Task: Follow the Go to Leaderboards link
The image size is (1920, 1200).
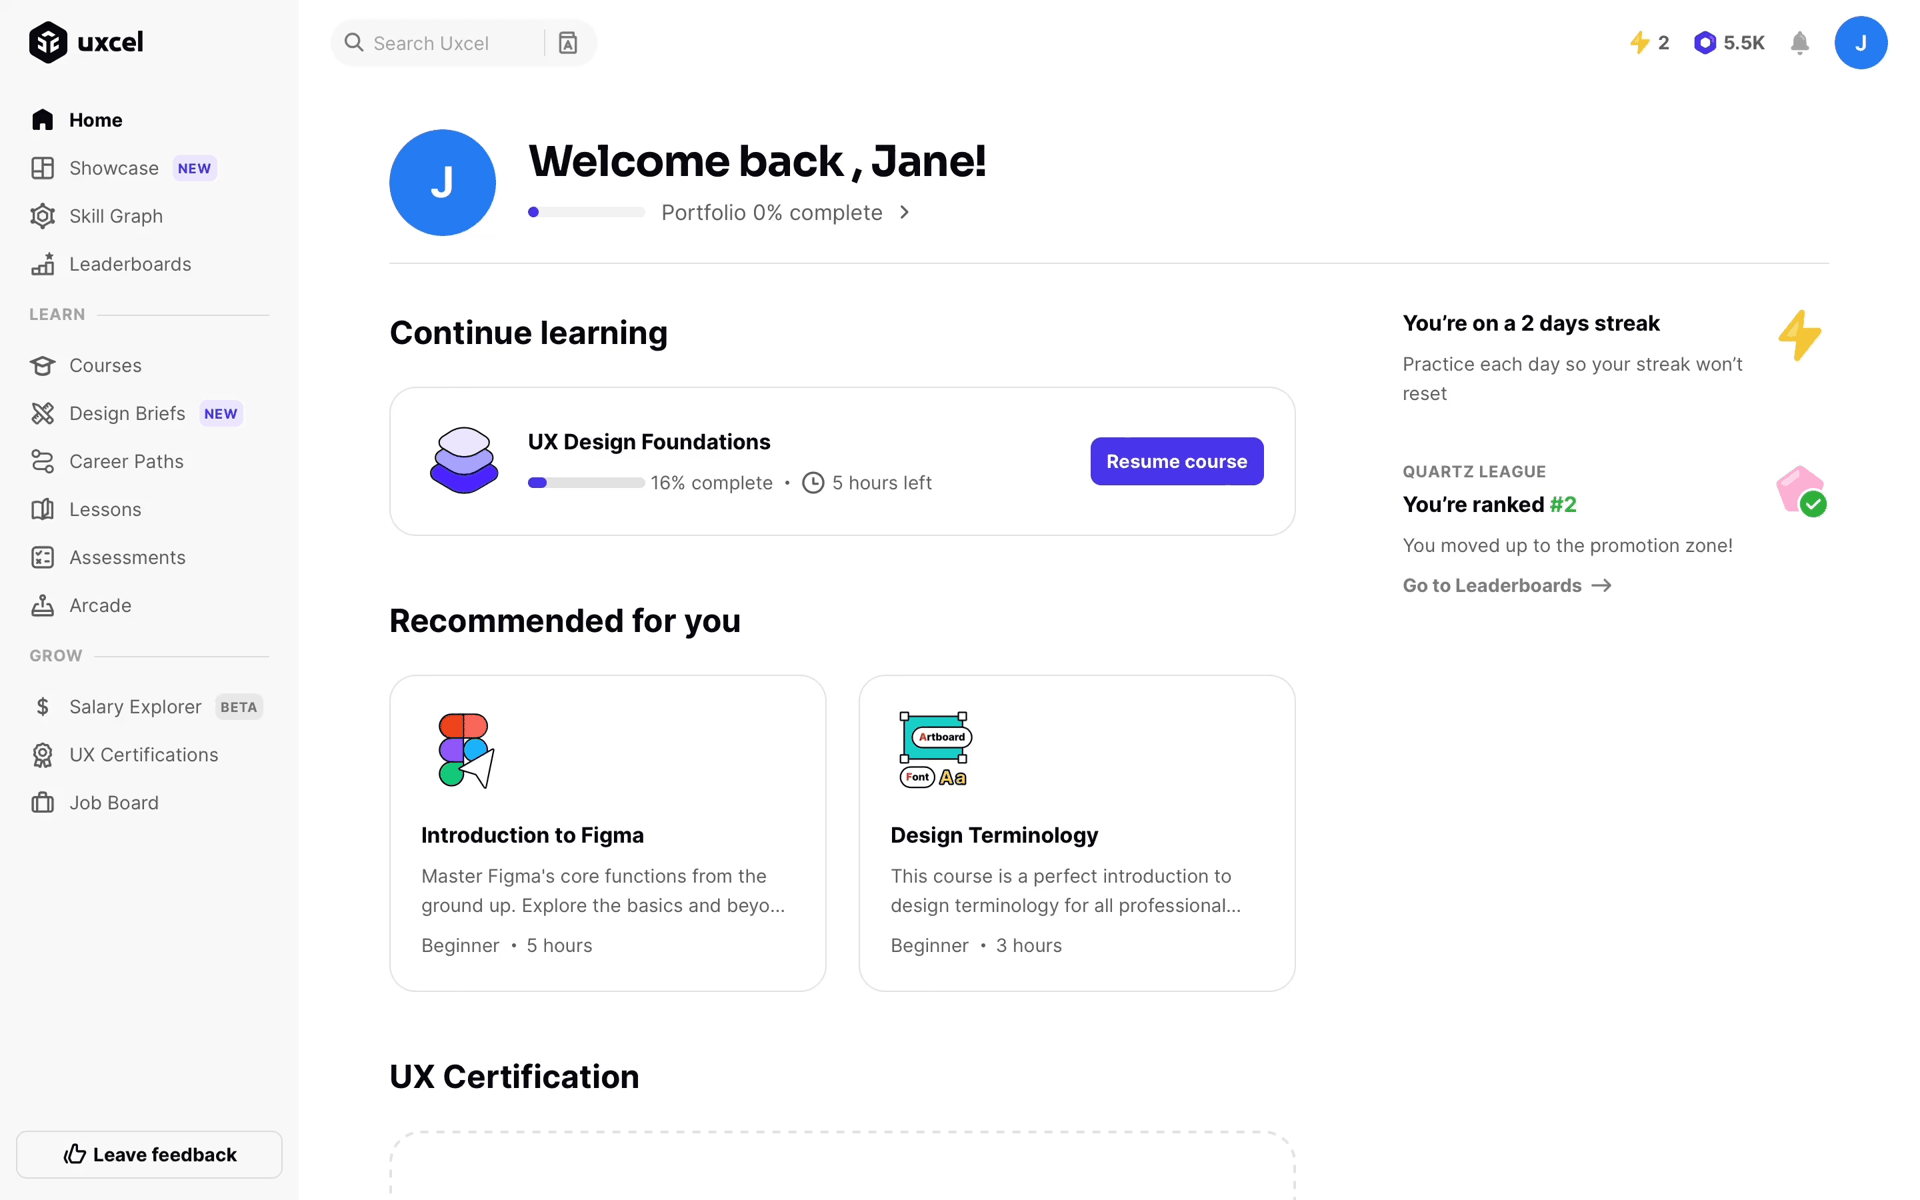Action: [x=1507, y=585]
